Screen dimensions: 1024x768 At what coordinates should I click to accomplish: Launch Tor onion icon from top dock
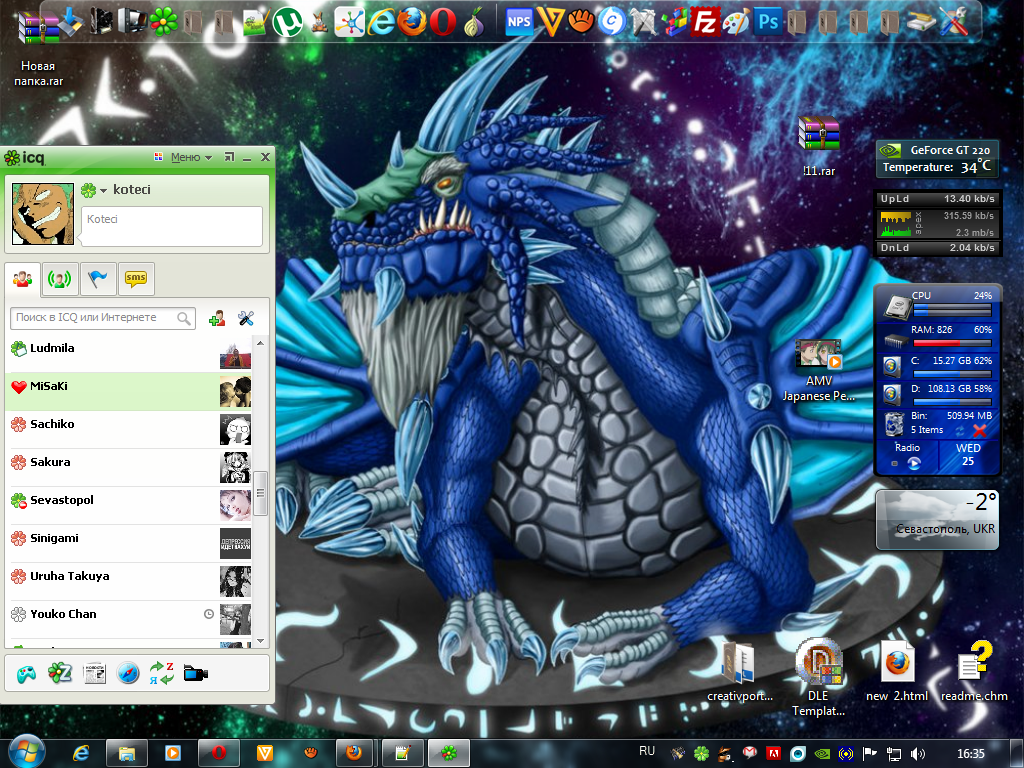pos(473,23)
